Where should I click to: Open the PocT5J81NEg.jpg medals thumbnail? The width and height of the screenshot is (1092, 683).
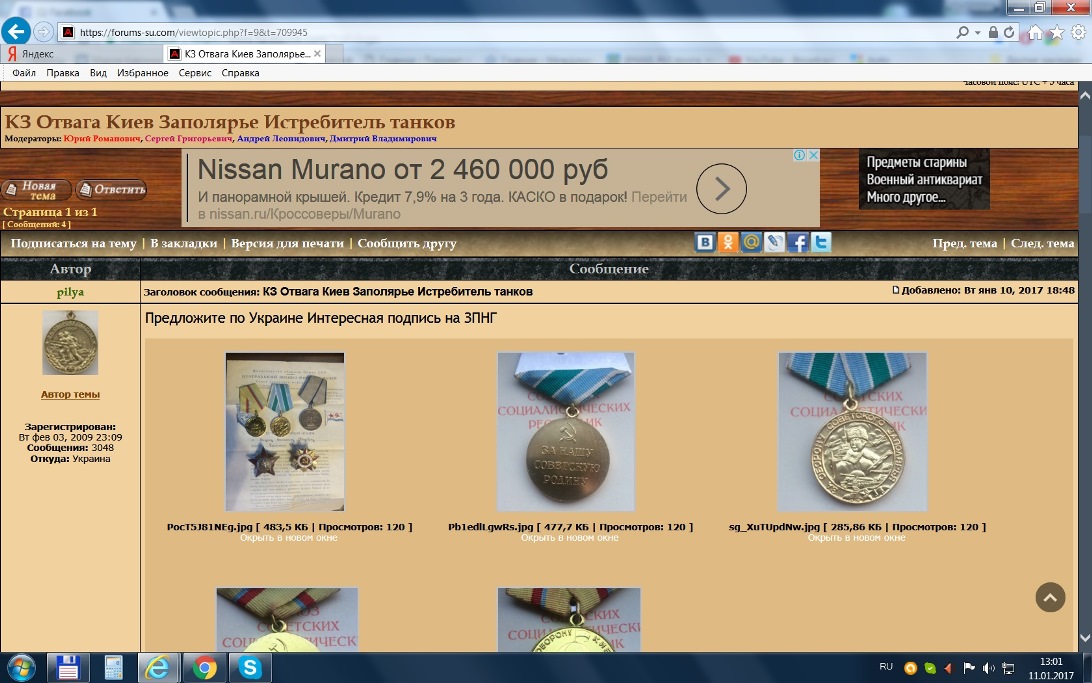tap(285, 431)
